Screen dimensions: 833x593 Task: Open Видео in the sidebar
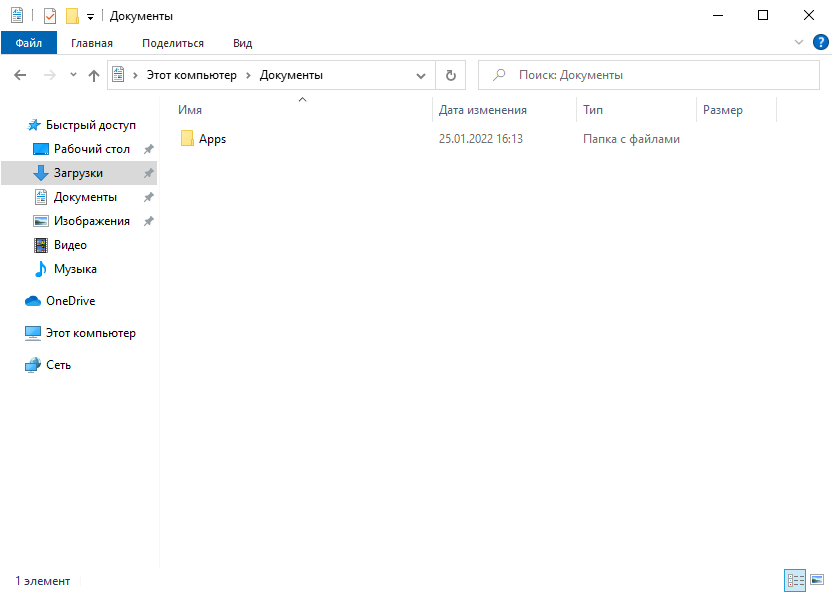[70, 245]
